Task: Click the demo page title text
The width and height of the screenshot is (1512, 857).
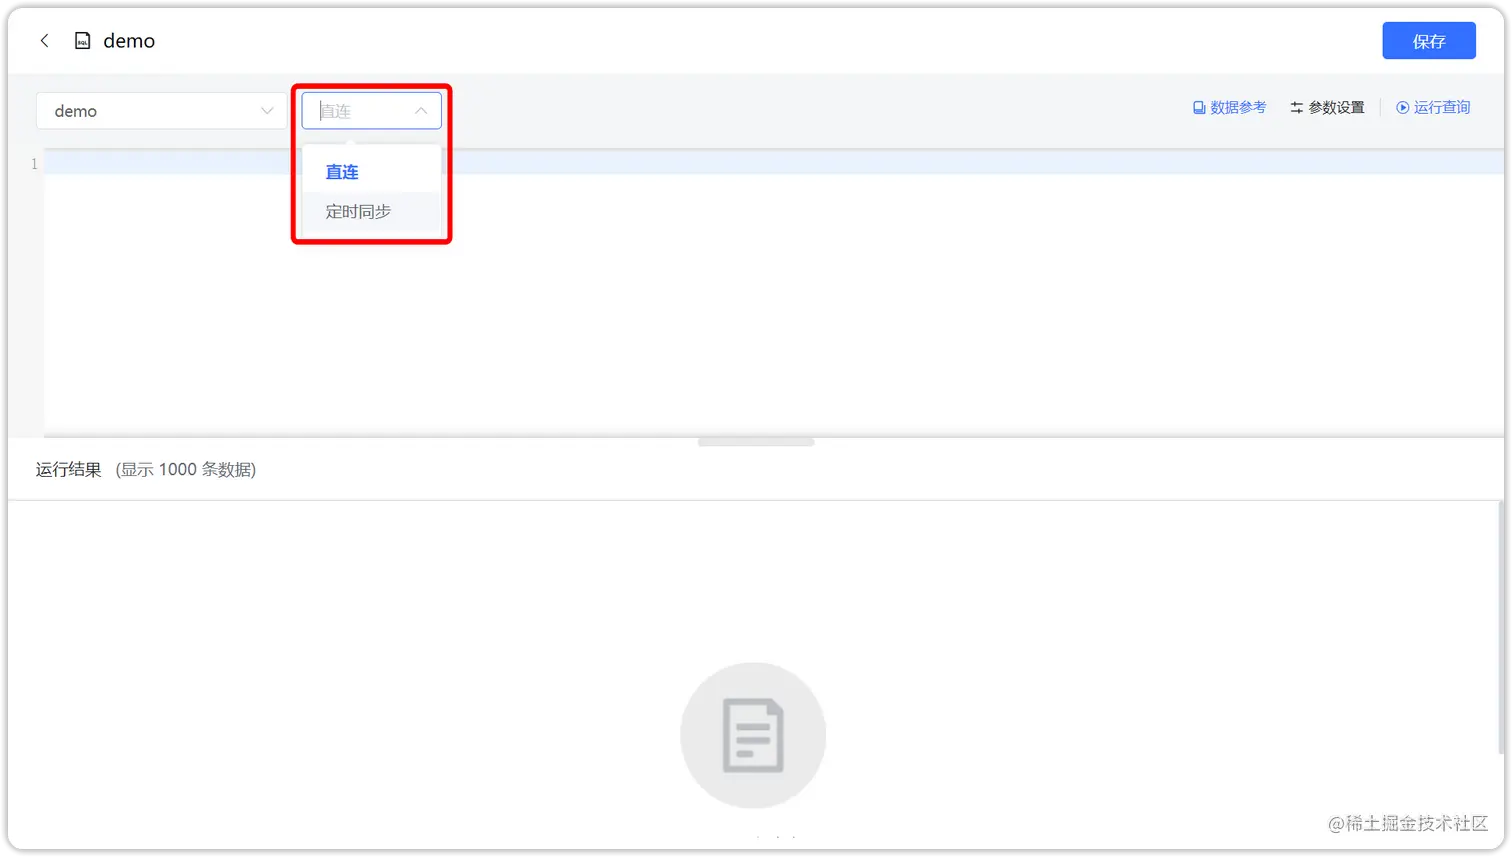Action: (129, 41)
